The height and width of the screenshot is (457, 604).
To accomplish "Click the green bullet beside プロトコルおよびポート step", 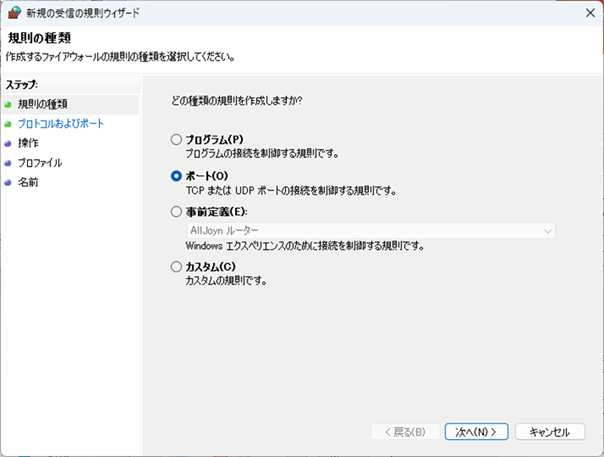I will pos(9,124).
